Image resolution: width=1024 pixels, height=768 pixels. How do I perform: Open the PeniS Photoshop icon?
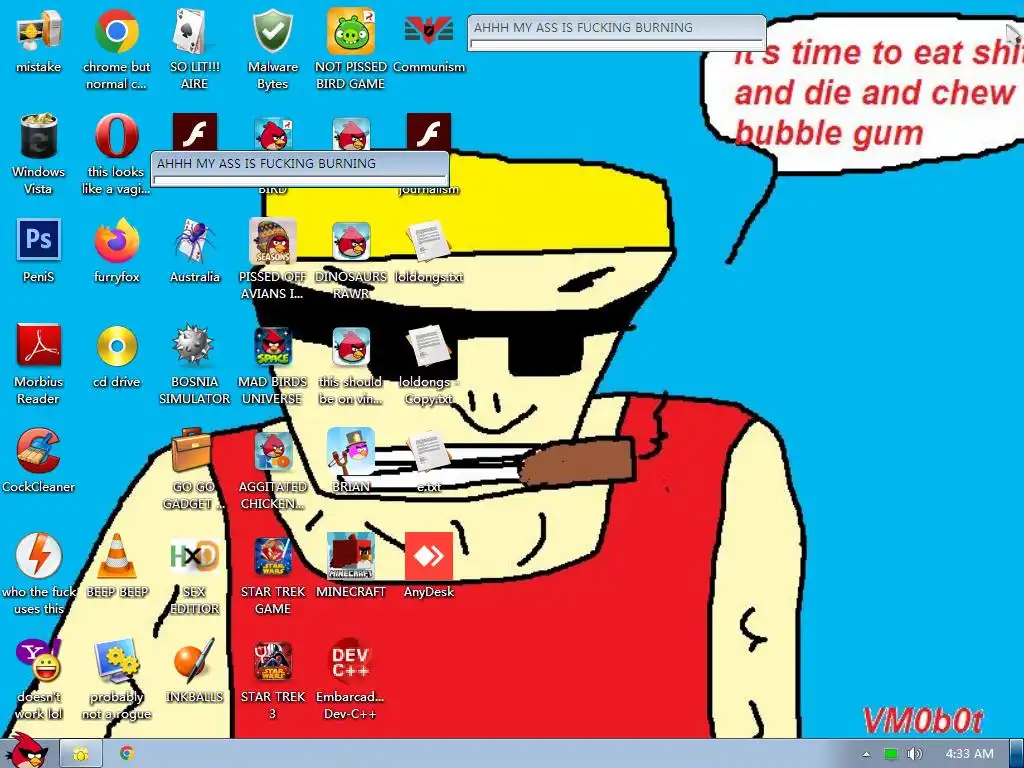(x=39, y=240)
